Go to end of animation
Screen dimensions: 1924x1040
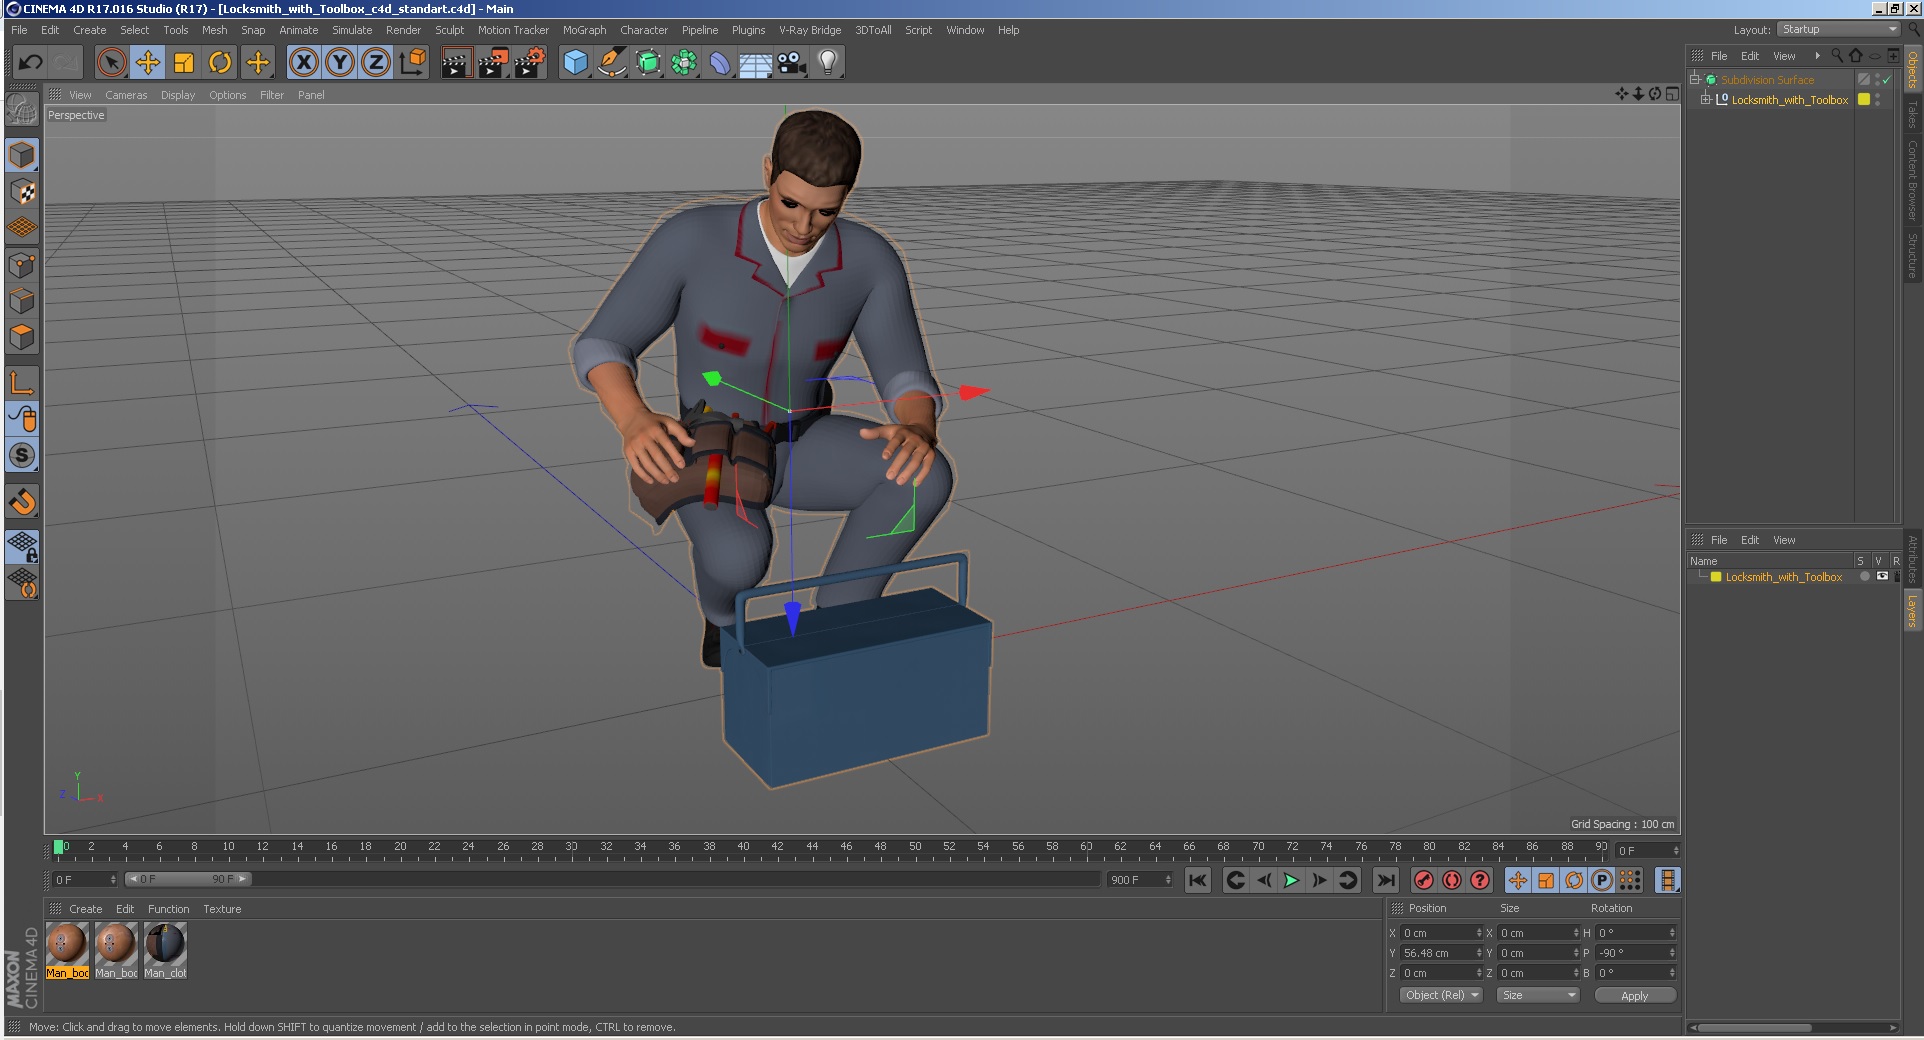[x=1385, y=880]
